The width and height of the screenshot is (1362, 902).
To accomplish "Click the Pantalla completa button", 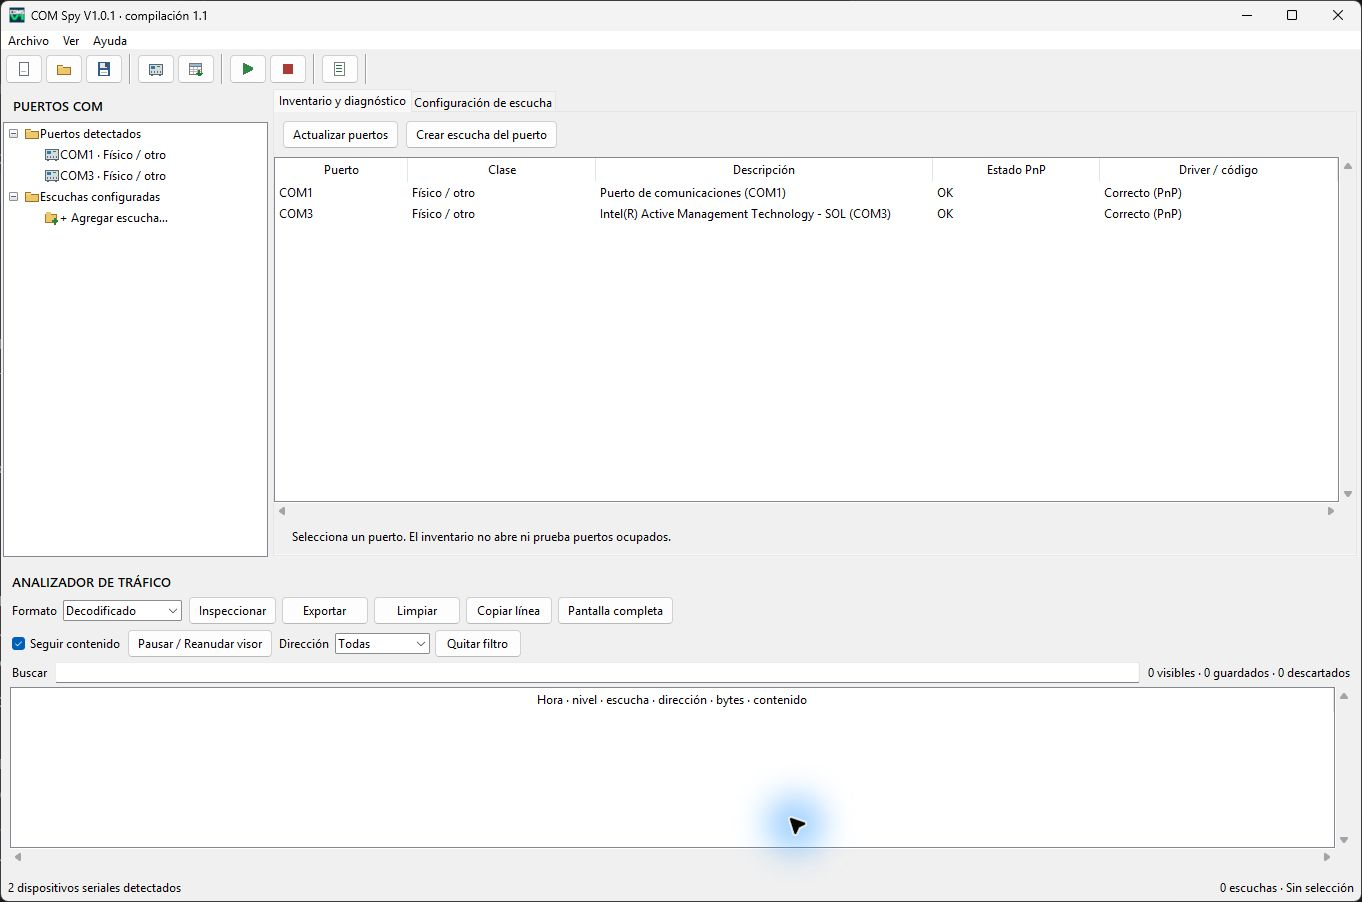I will tap(615, 611).
